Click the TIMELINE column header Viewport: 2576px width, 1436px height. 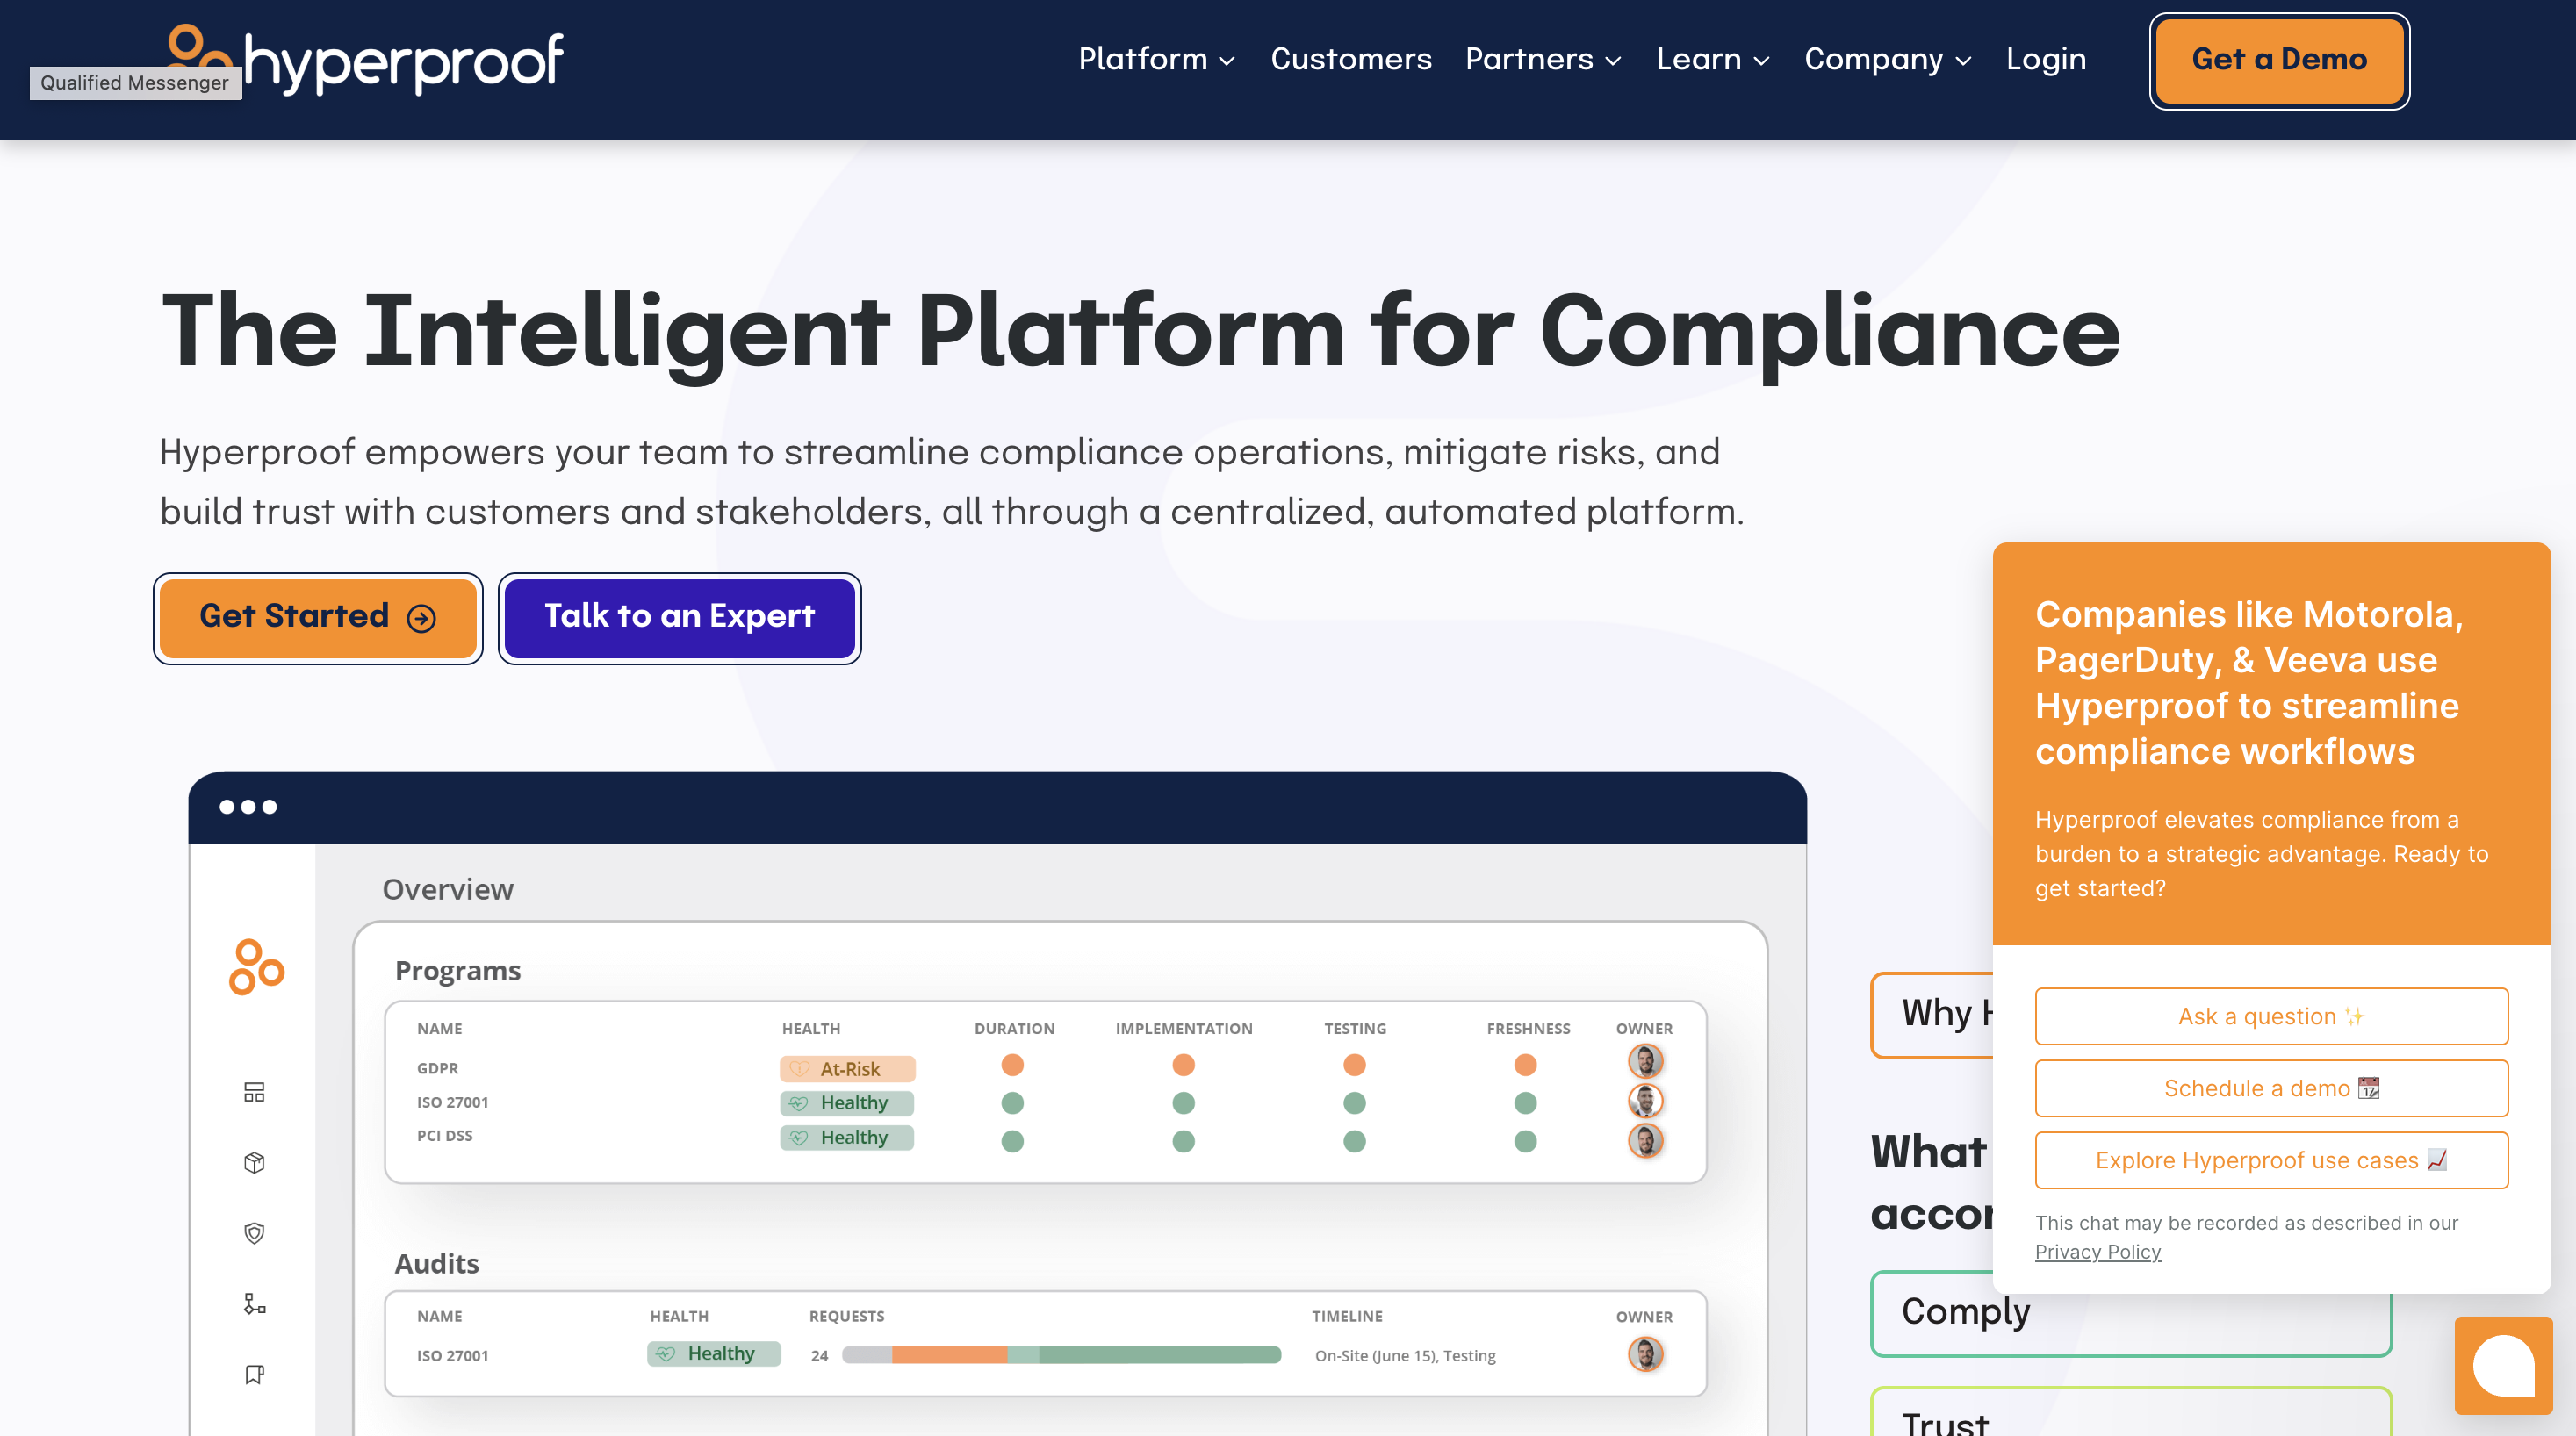[x=1347, y=1317]
